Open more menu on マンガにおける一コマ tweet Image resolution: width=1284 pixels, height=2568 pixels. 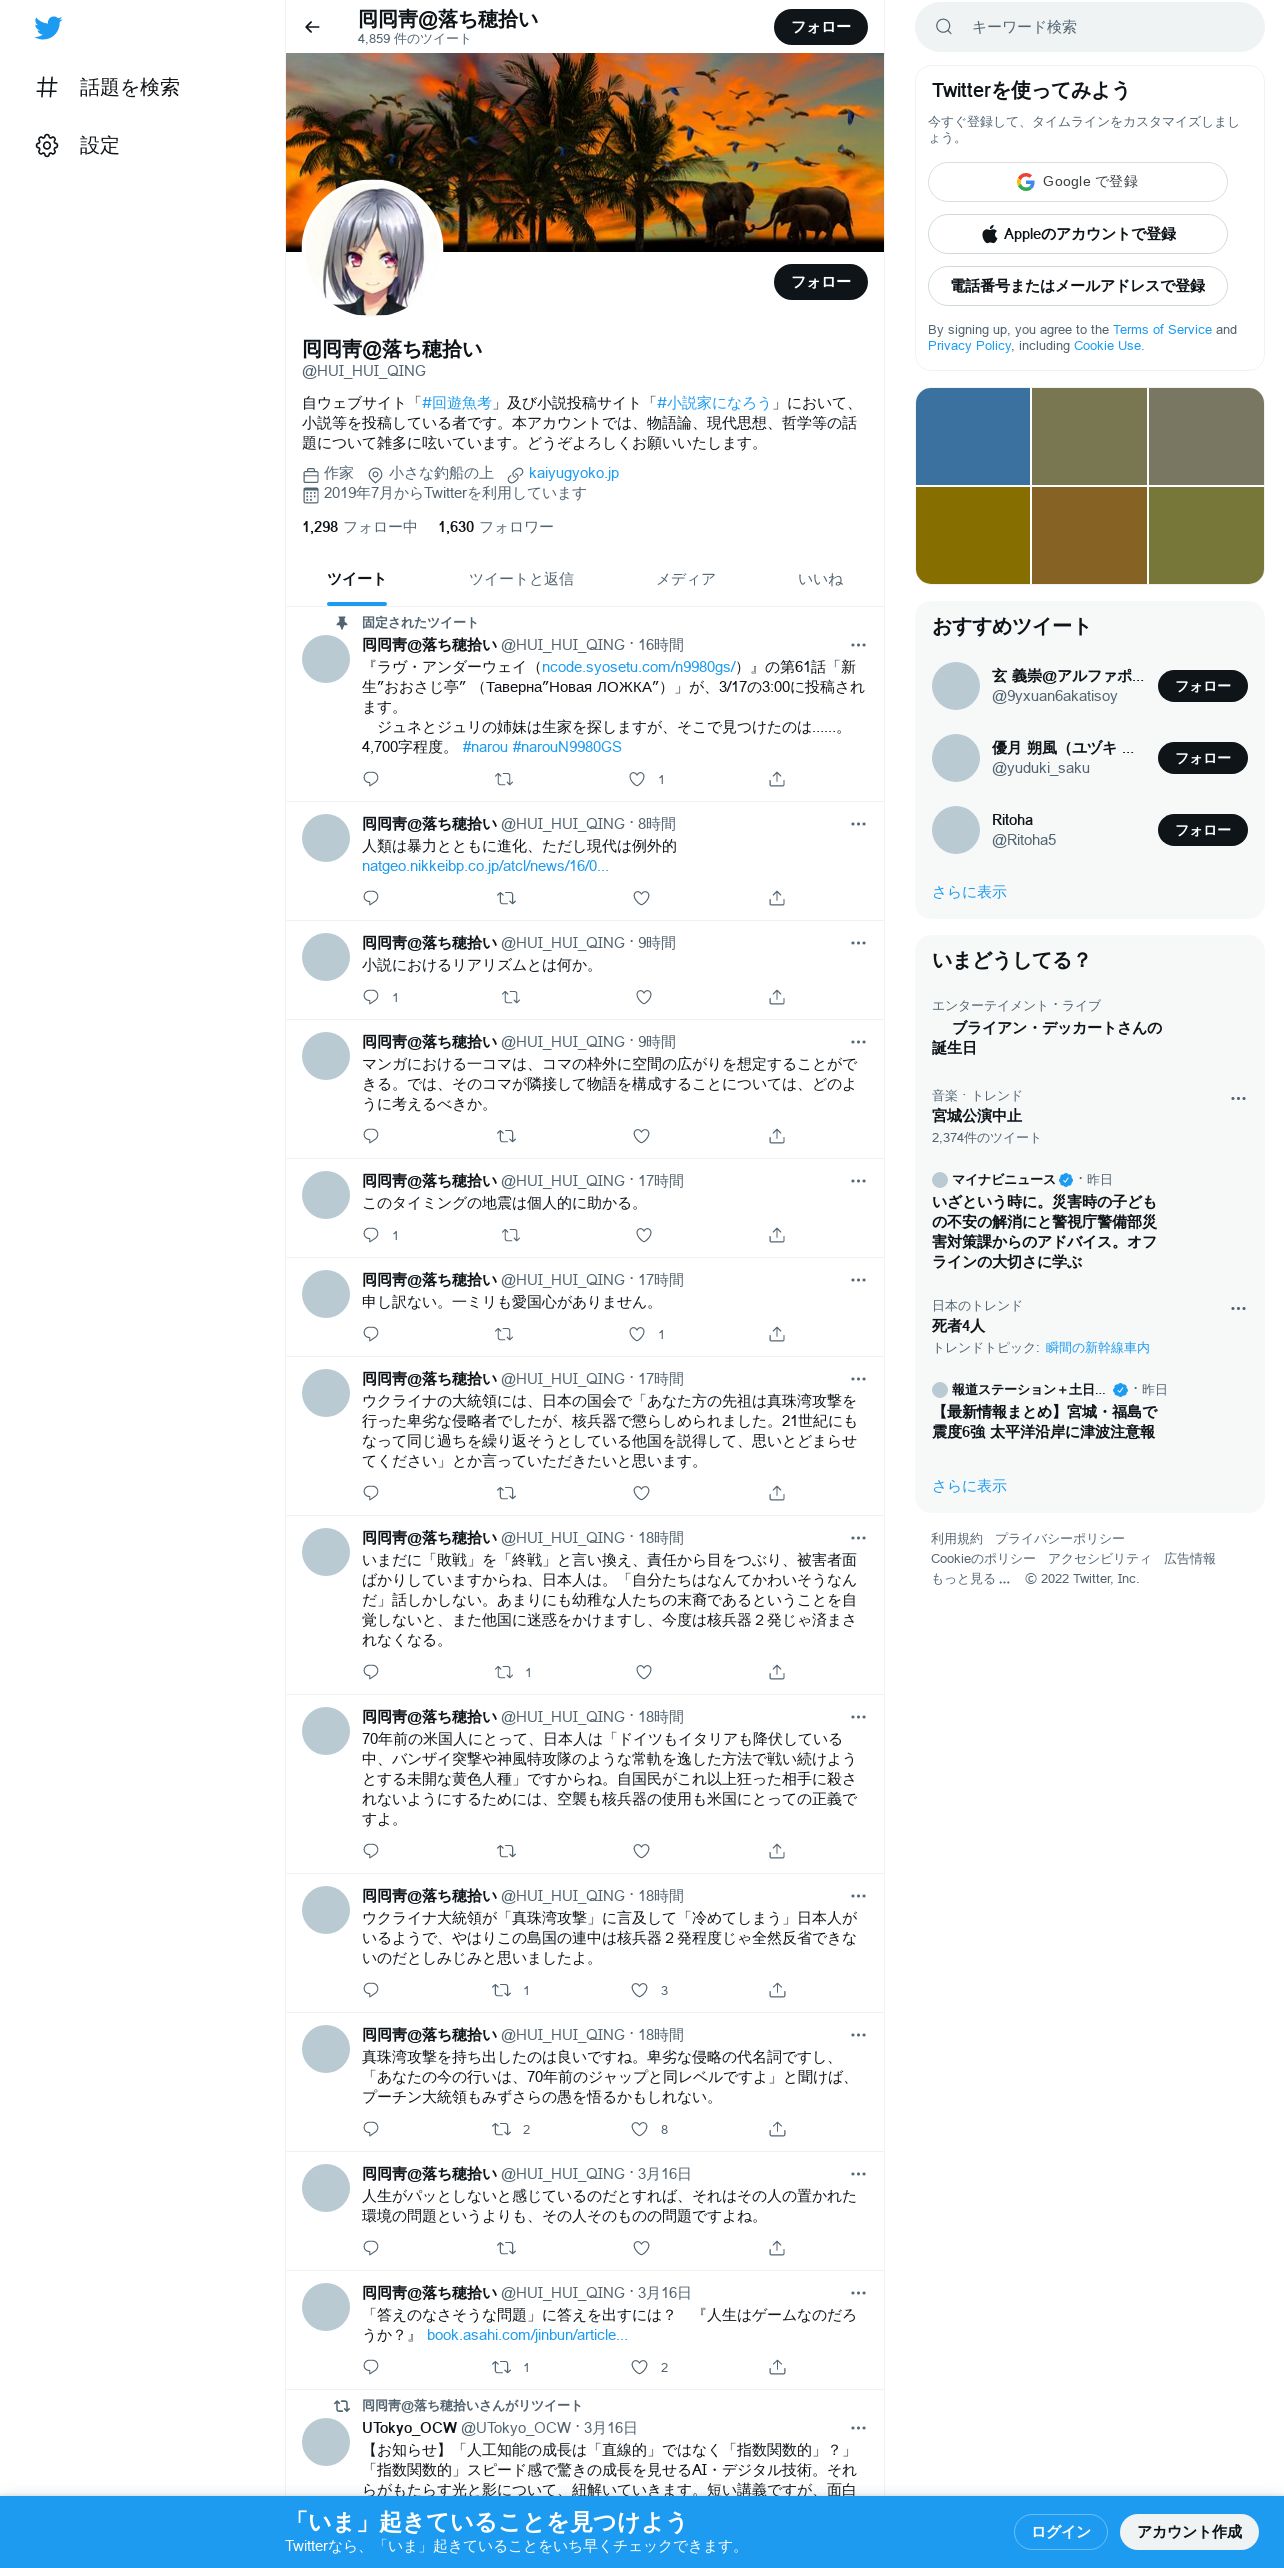pyautogui.click(x=858, y=1042)
